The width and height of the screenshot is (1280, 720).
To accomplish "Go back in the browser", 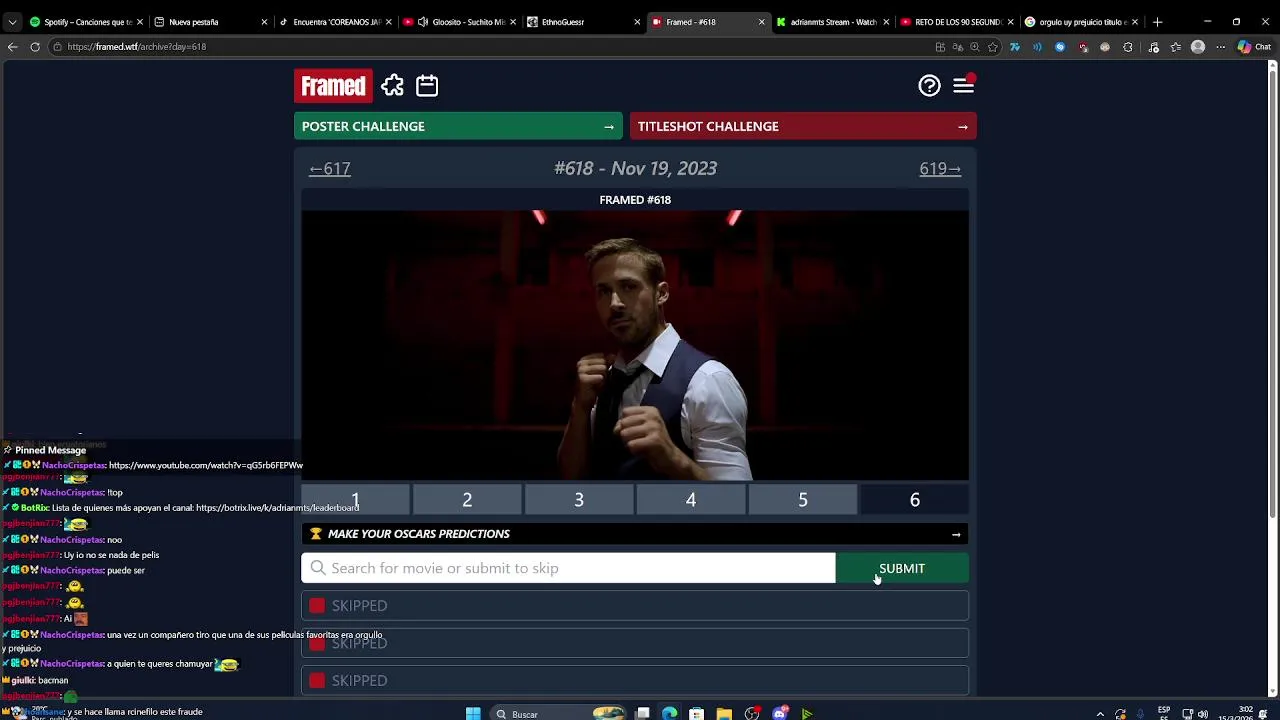I will pos(12,47).
